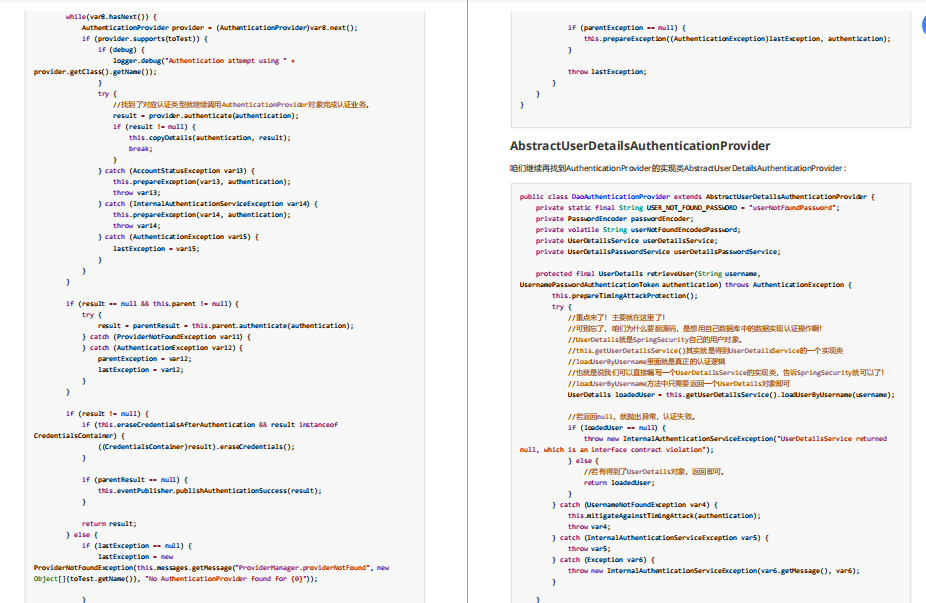
Task: Click the copyDetails(authentication, result) line
Action: tap(210, 138)
